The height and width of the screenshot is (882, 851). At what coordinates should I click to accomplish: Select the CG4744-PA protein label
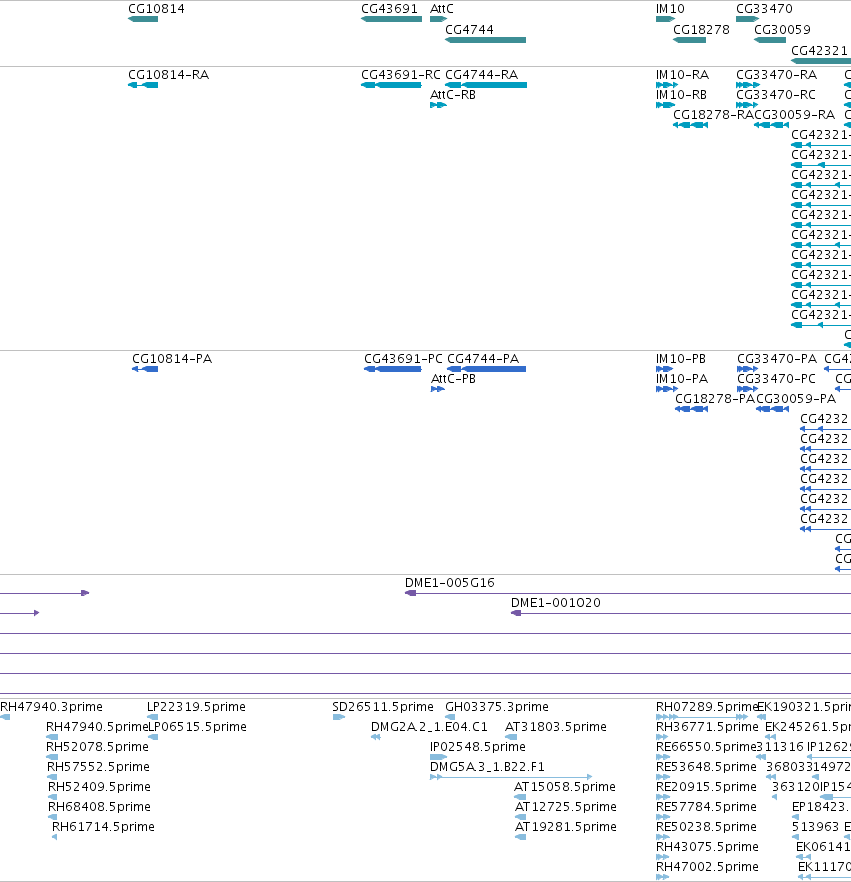(x=483, y=359)
